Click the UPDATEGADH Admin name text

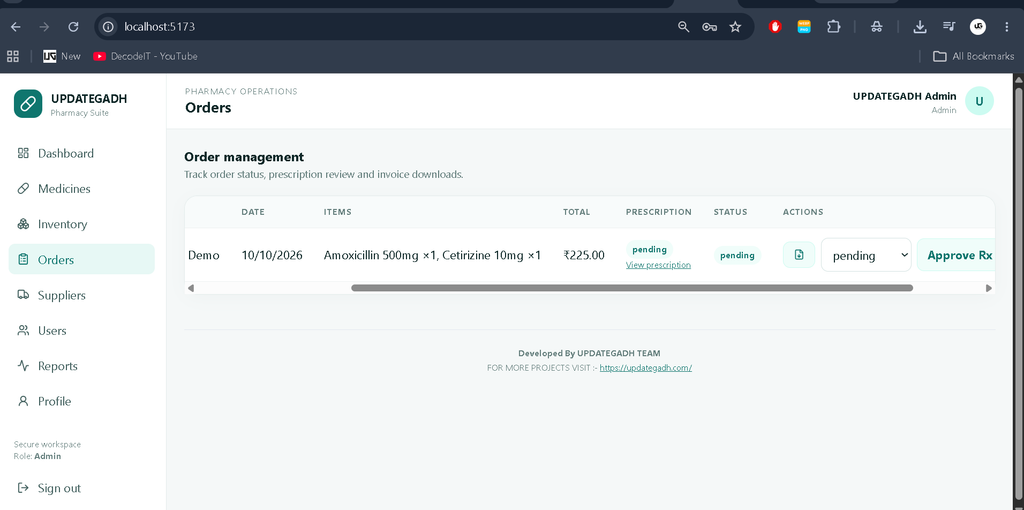904,96
